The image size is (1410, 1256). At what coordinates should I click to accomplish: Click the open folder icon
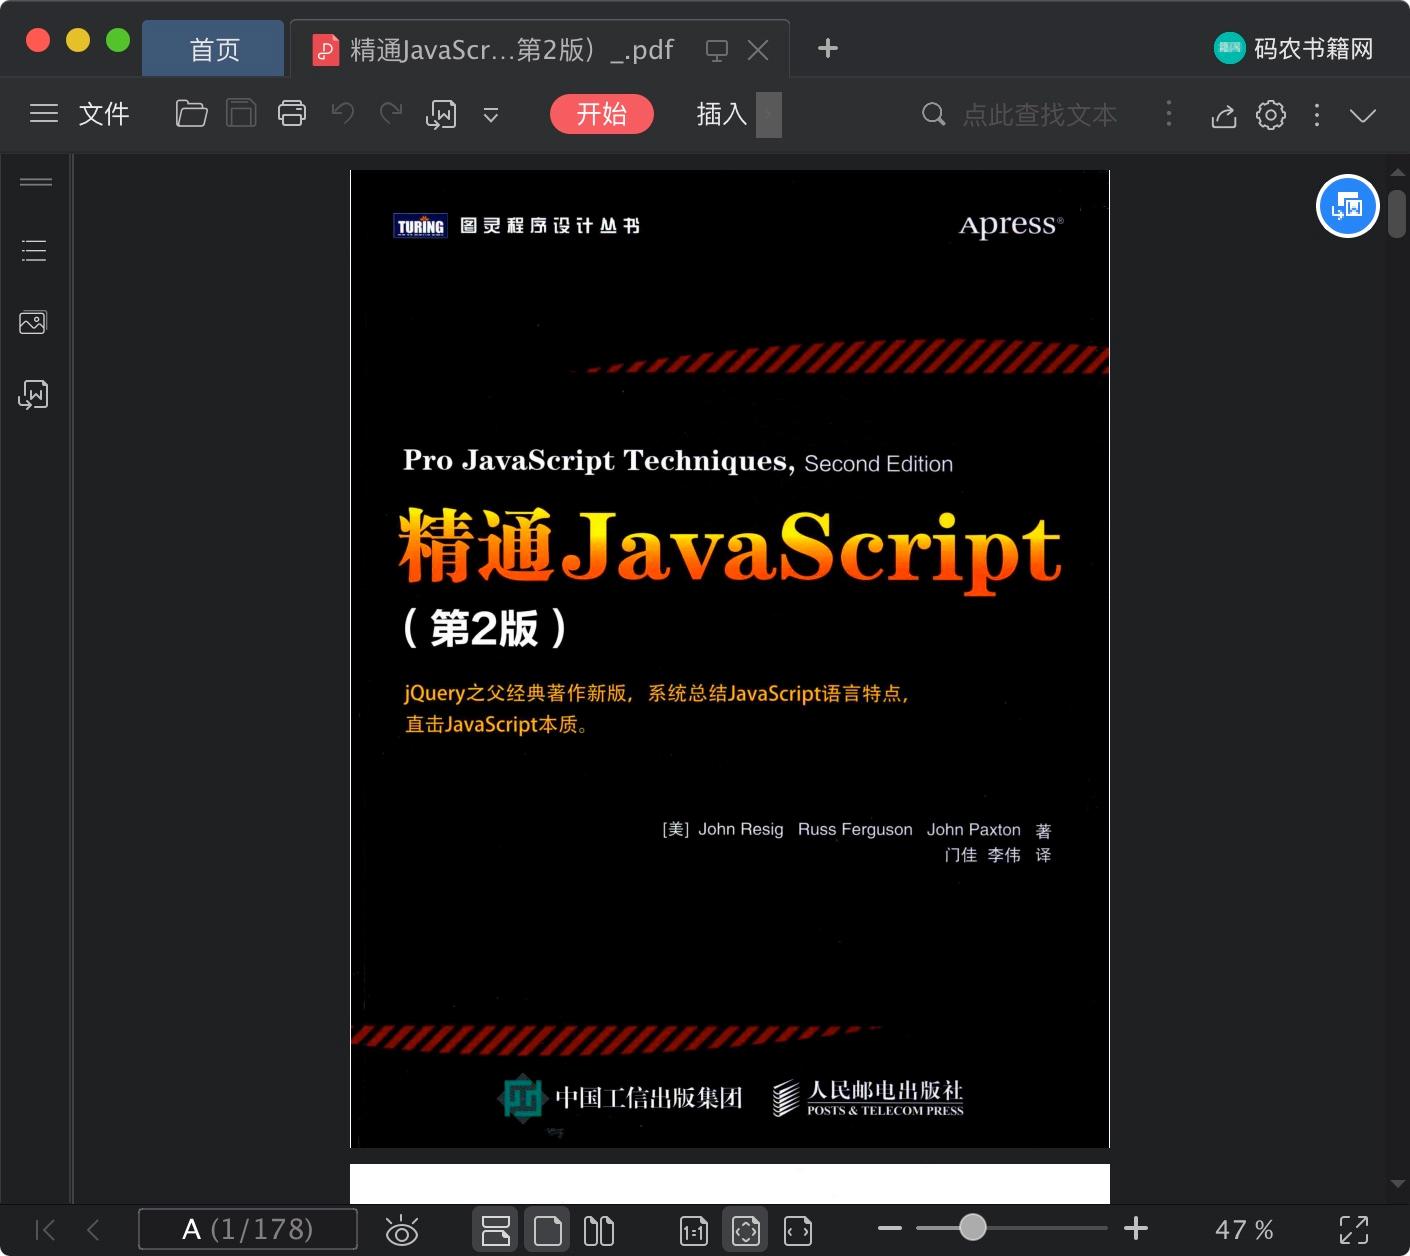coord(191,114)
